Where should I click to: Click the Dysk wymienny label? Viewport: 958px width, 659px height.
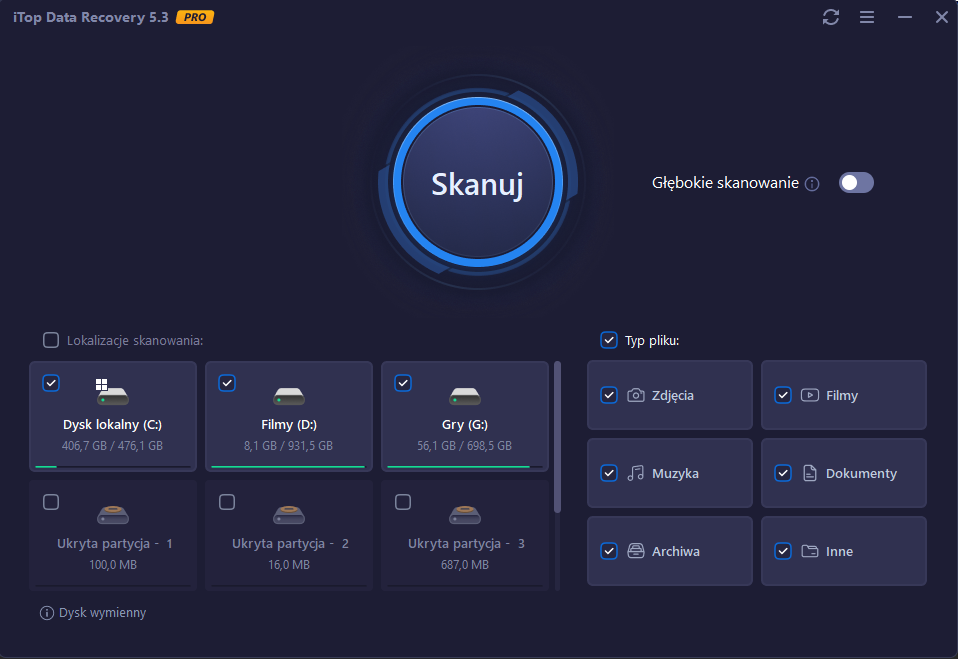point(103,613)
